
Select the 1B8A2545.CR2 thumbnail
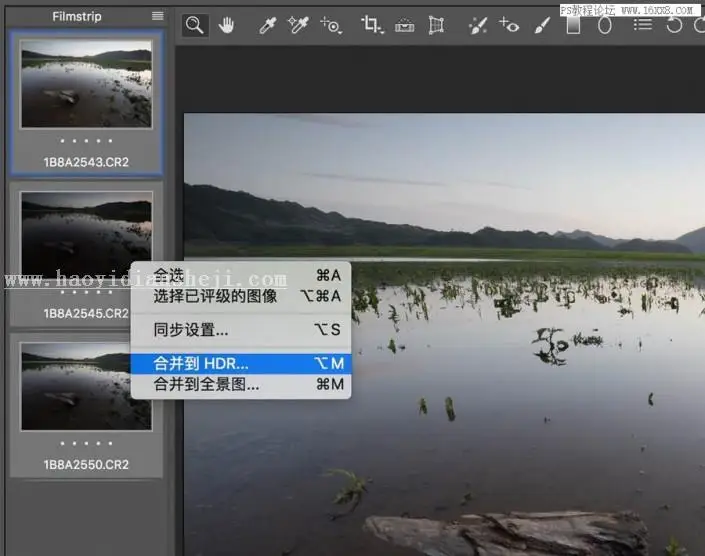86,233
